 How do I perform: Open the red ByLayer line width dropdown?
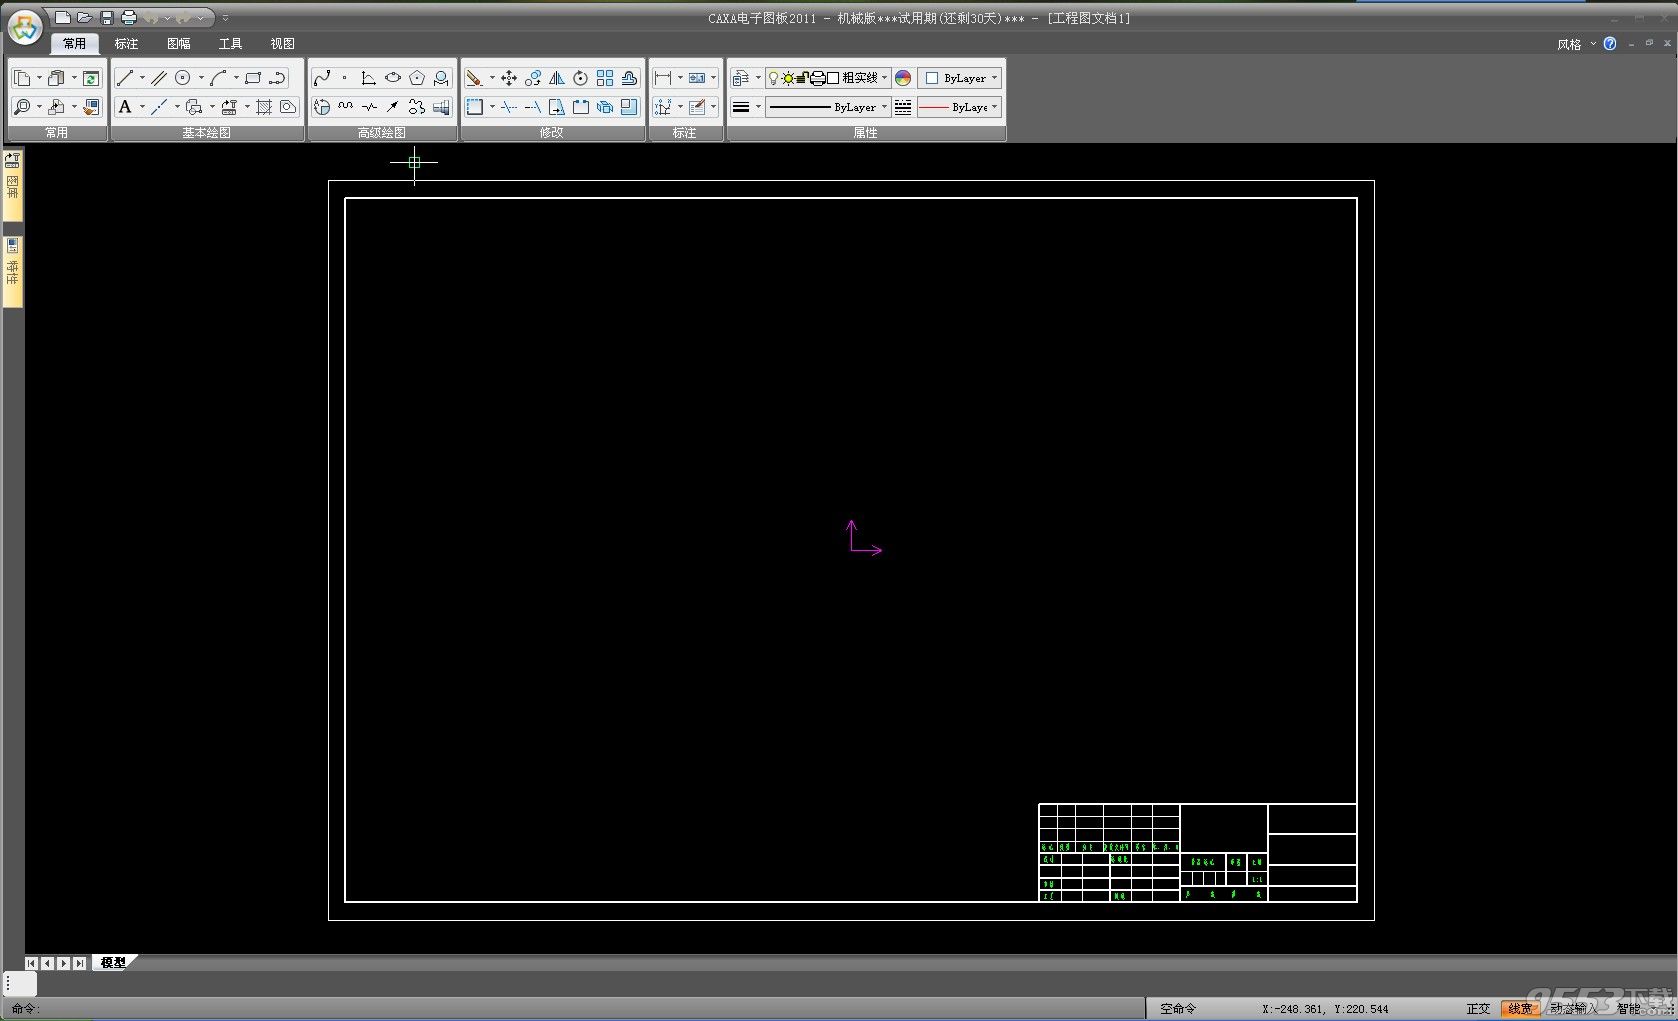coord(960,107)
